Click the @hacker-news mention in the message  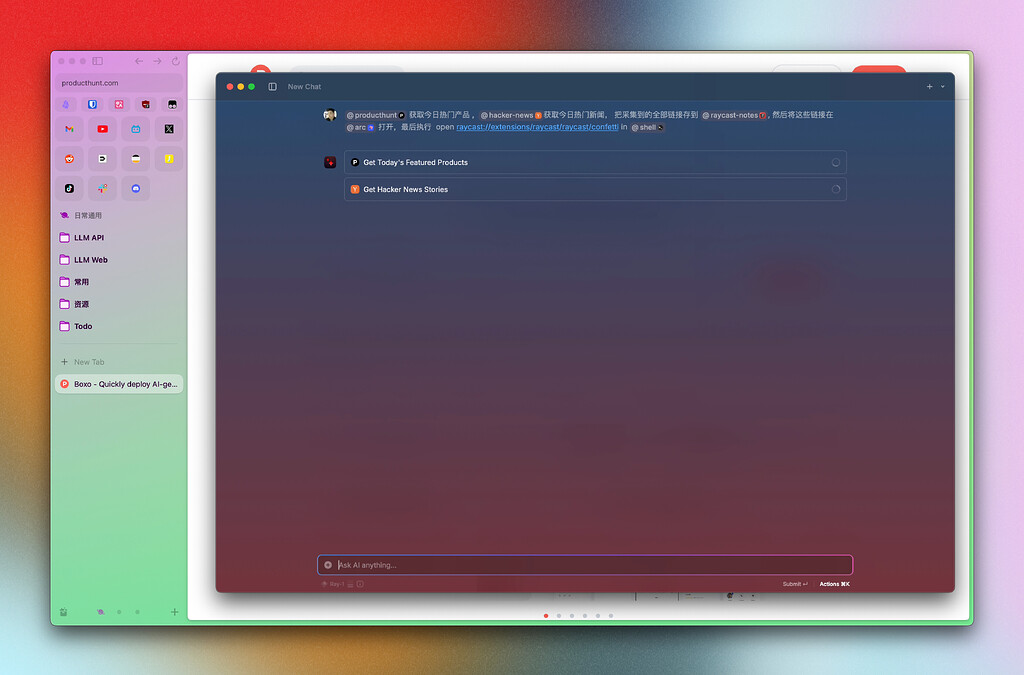[x=511, y=116]
